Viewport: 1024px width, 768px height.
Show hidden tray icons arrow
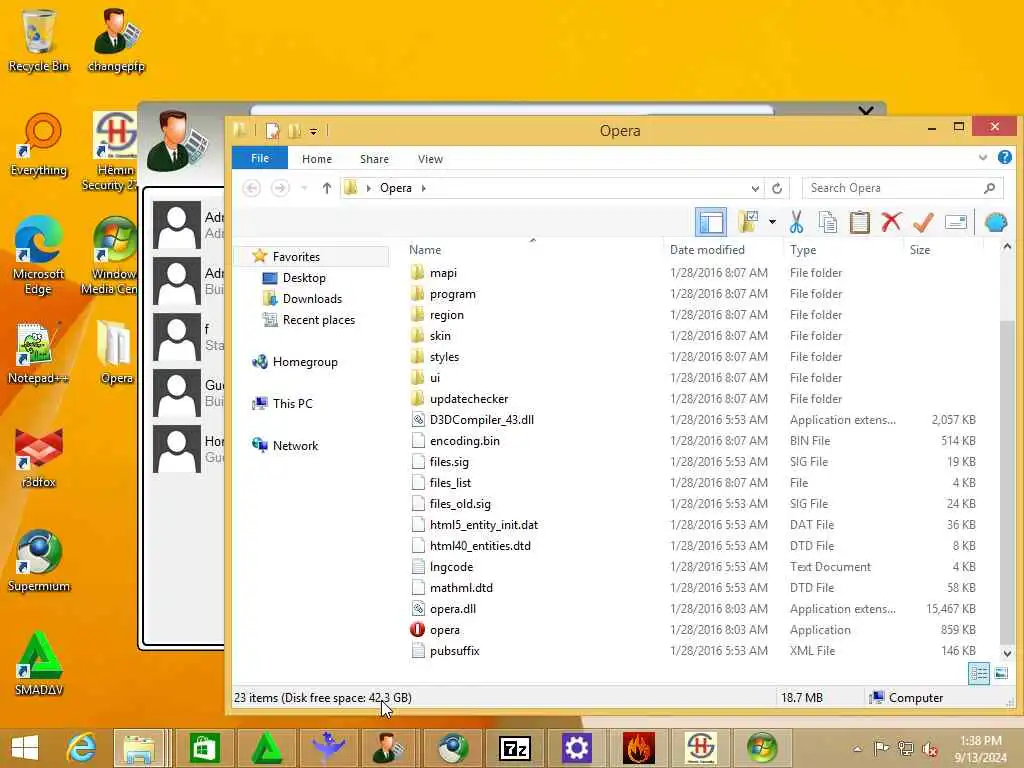[857, 748]
